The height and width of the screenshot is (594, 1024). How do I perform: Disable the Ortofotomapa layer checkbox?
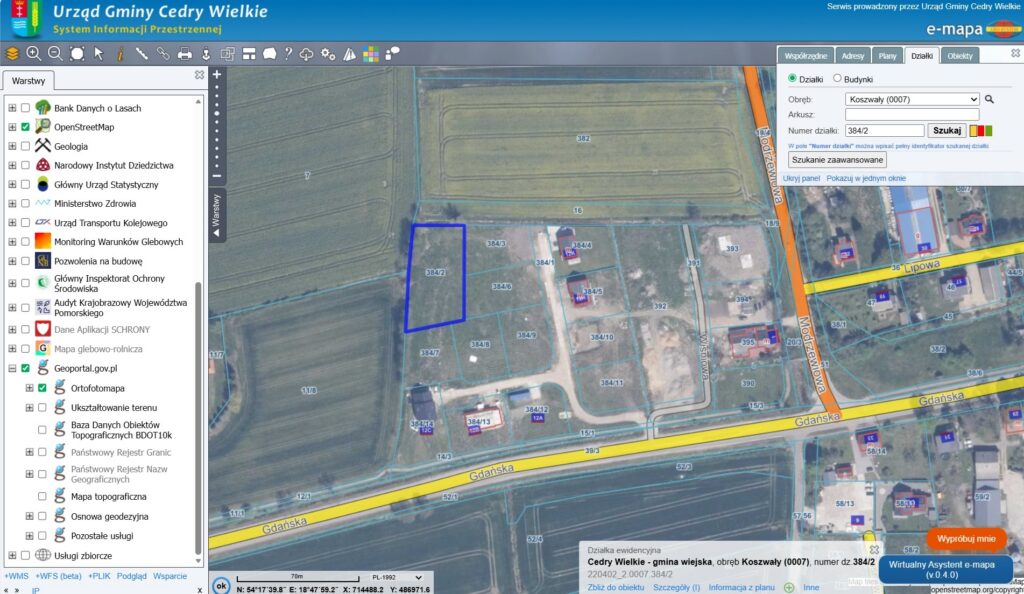tap(42, 388)
